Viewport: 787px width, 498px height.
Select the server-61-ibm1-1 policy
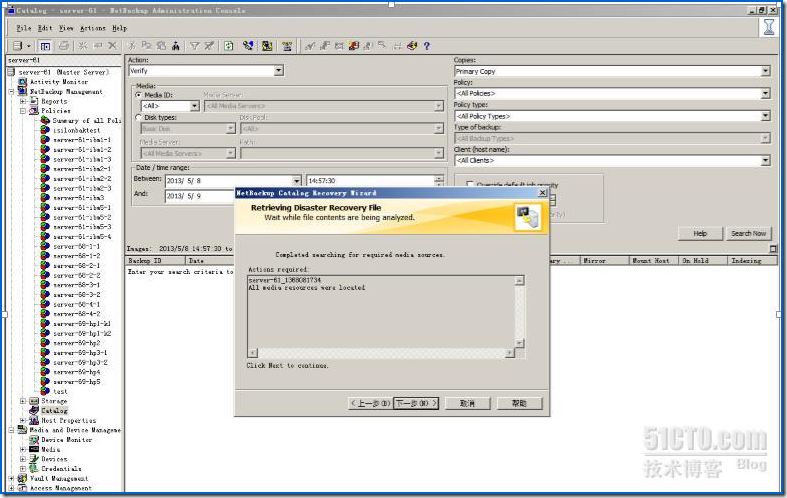coord(82,140)
